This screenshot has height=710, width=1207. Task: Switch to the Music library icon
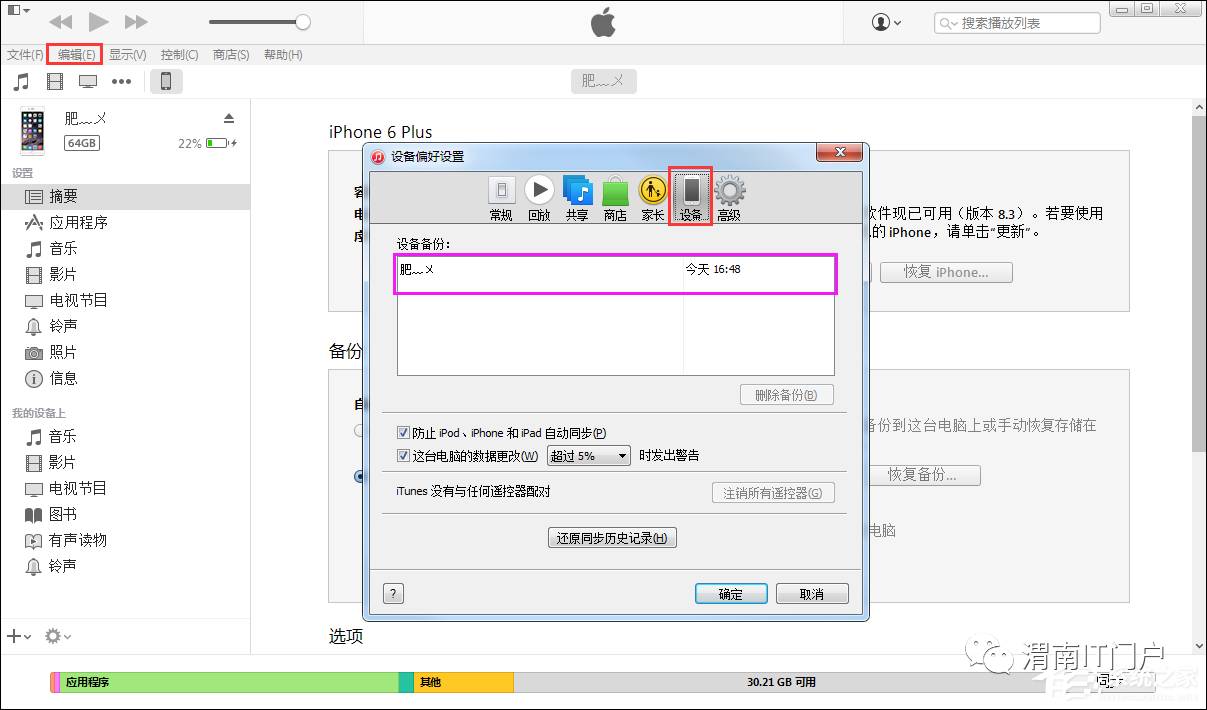pyautogui.click(x=21, y=82)
